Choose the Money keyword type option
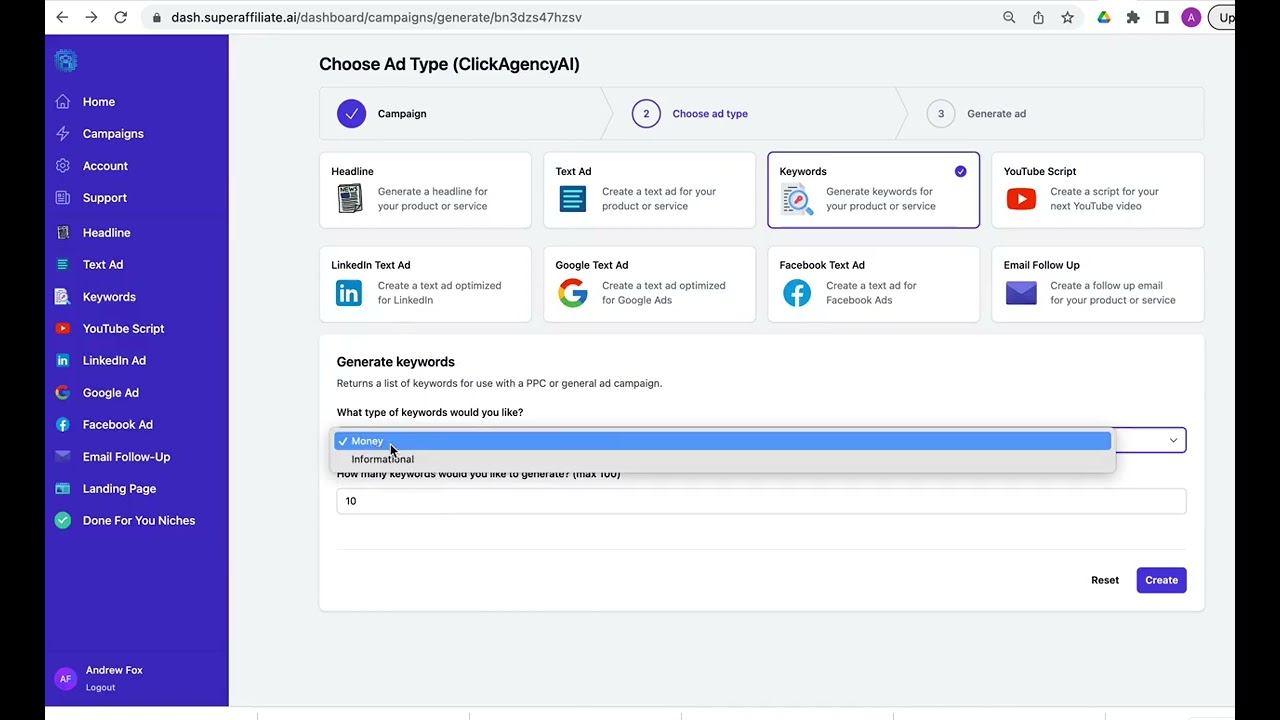Viewport: 1280px width, 720px height. [x=367, y=441]
